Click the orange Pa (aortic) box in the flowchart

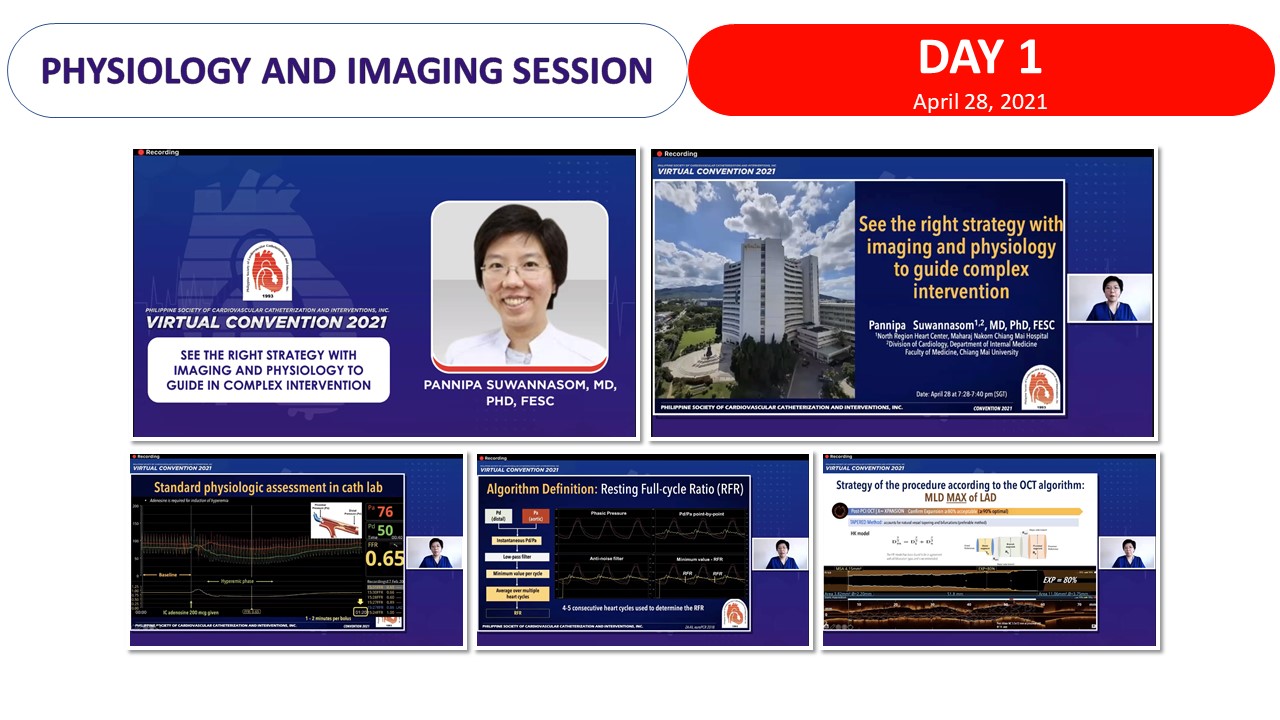point(531,517)
